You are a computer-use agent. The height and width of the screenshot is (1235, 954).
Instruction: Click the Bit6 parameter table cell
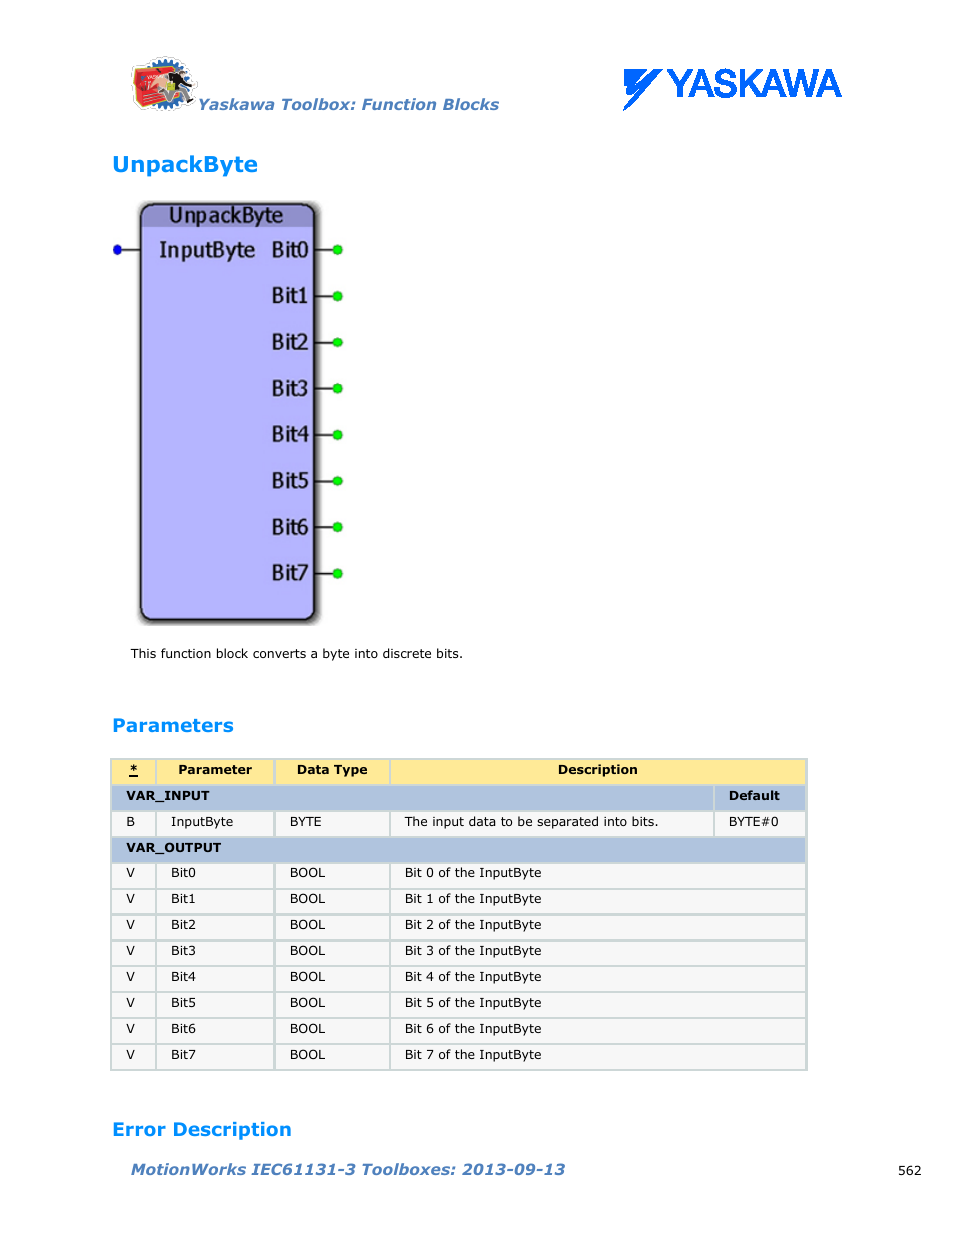point(215,1029)
